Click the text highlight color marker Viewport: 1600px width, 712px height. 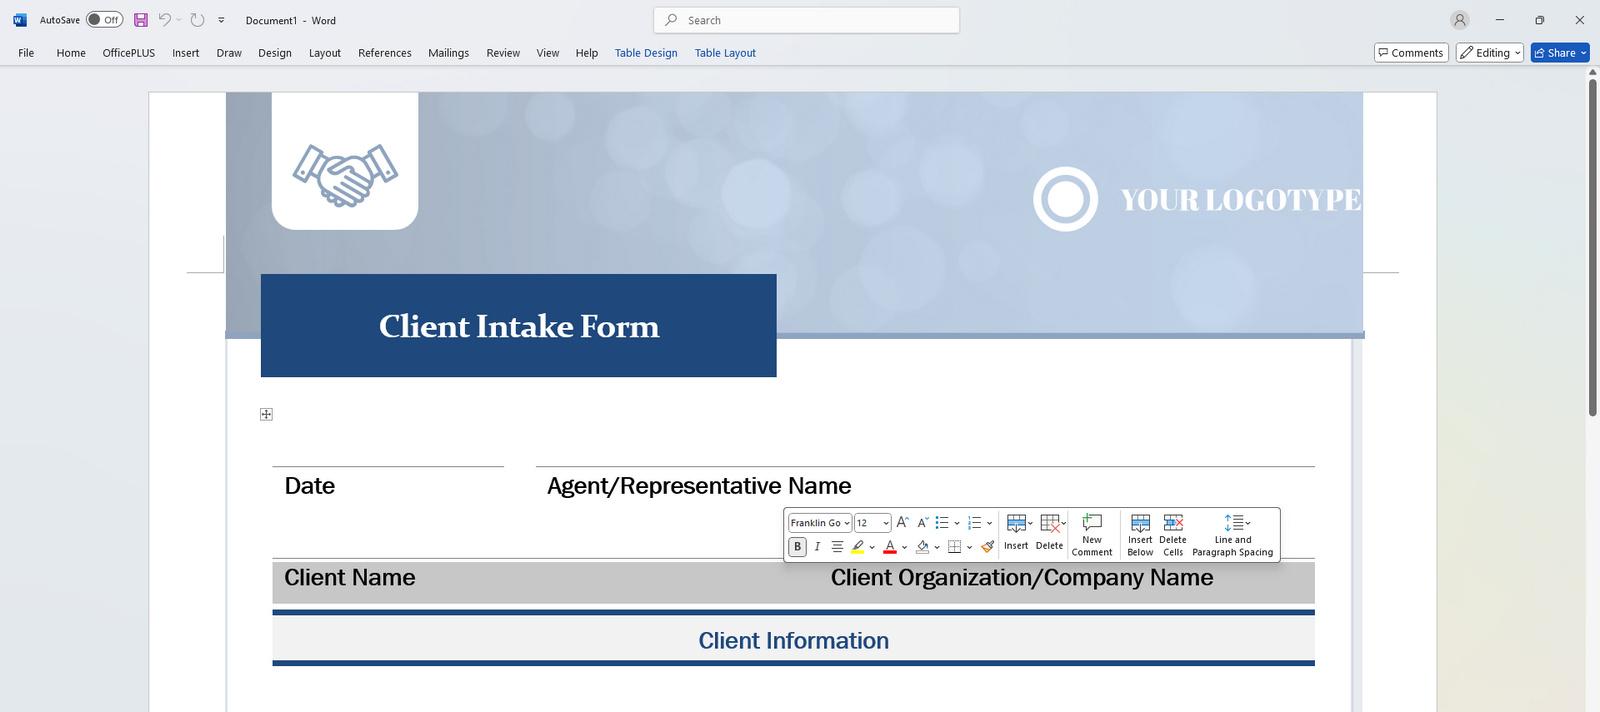coord(857,547)
